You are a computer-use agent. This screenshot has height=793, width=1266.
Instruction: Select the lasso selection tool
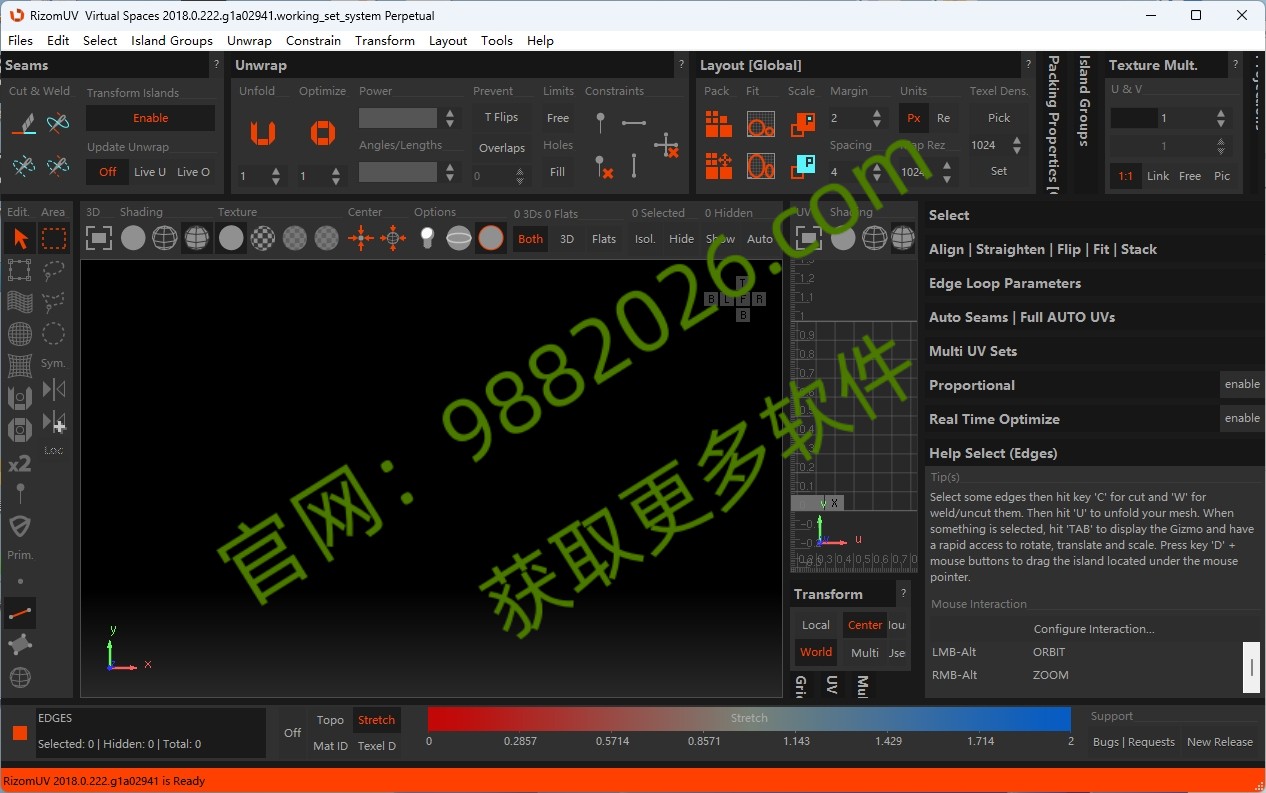54,270
